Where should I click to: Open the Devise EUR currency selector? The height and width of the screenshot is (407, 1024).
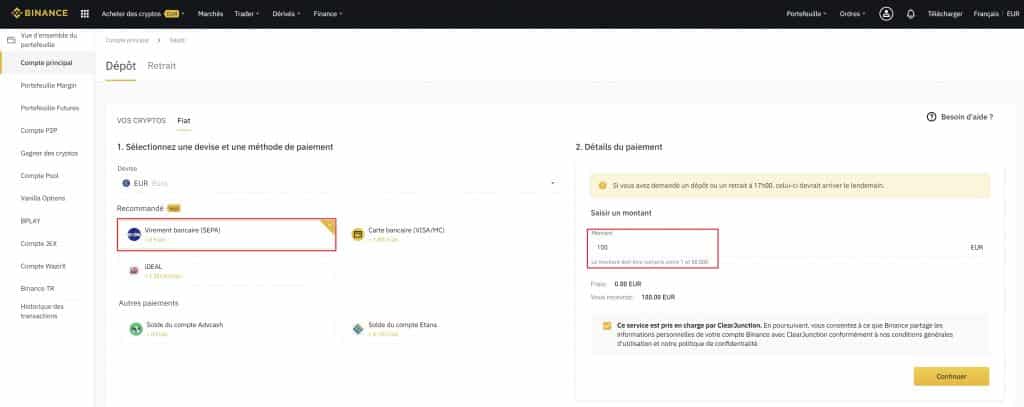tap(339, 183)
